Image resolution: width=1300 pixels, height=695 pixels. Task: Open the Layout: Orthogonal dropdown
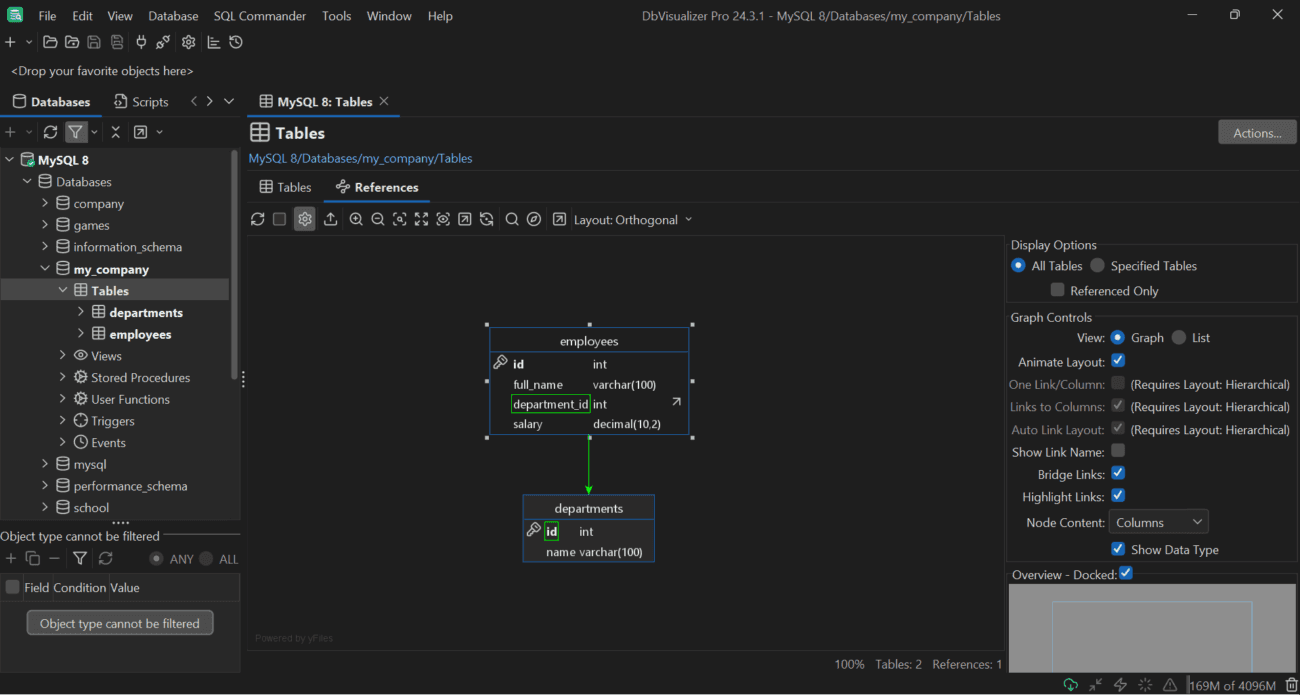tap(633, 220)
